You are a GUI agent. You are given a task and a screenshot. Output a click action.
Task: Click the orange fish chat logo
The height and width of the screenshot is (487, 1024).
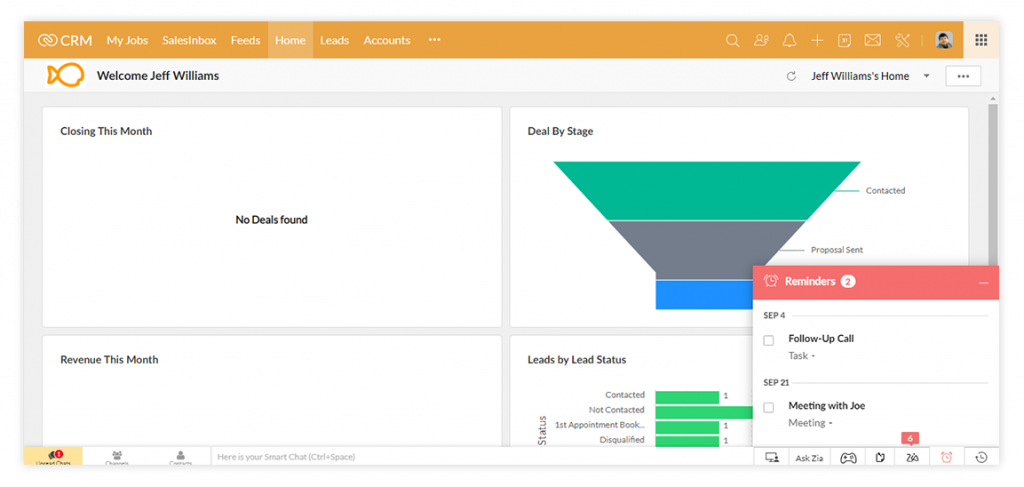click(65, 75)
